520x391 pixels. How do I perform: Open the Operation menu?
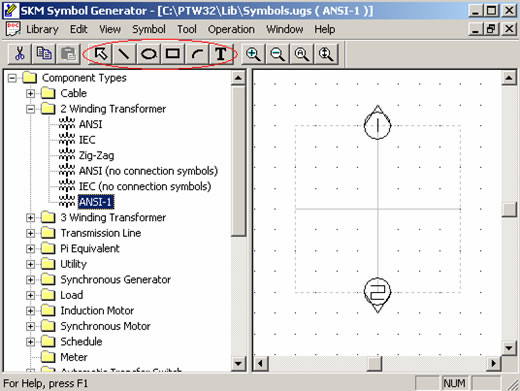point(231,29)
